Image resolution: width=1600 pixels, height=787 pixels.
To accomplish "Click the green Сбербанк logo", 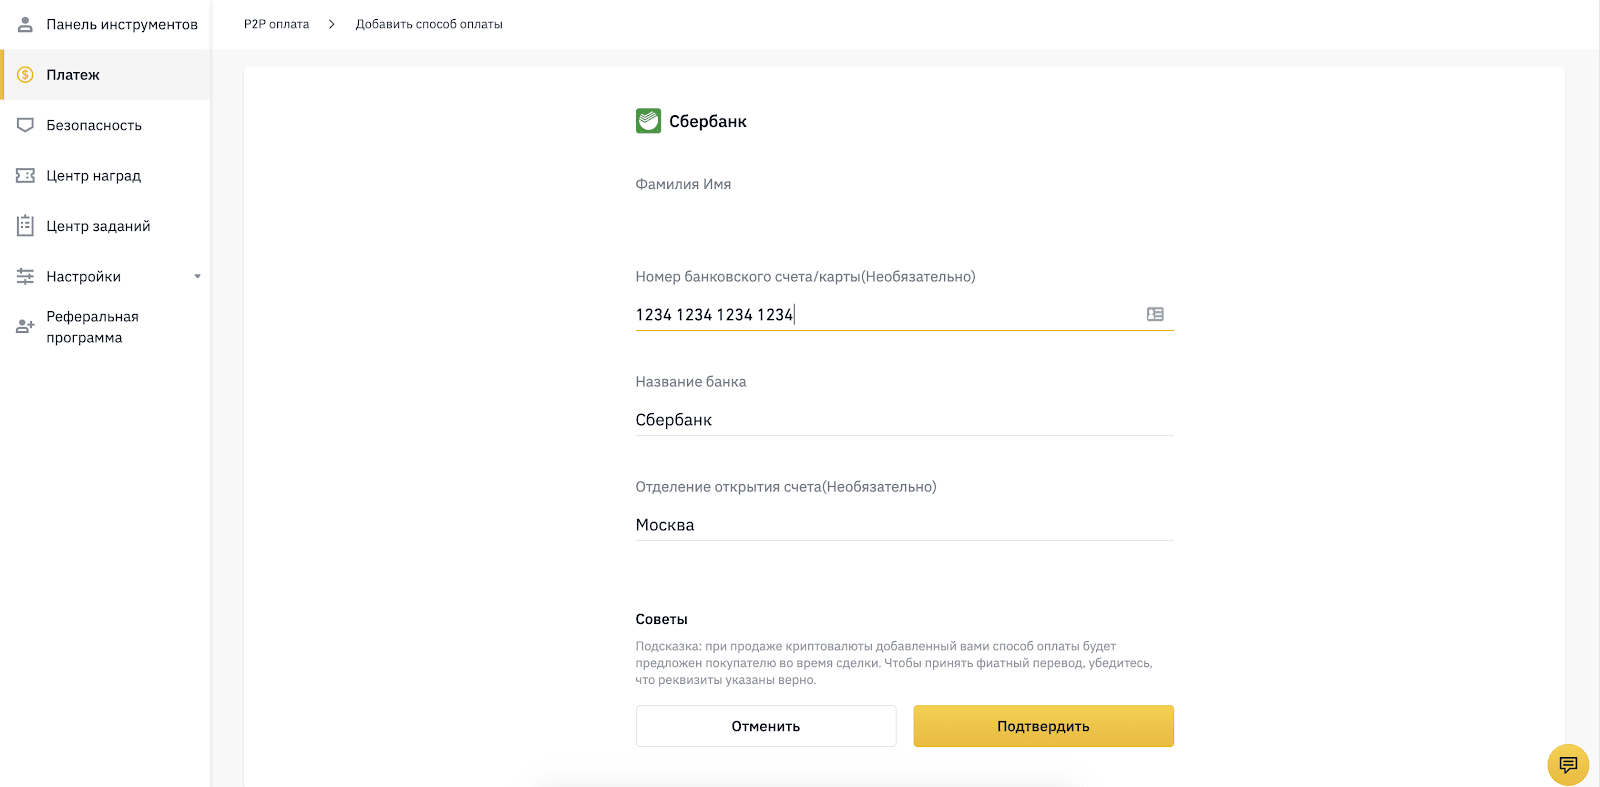I will click(648, 121).
